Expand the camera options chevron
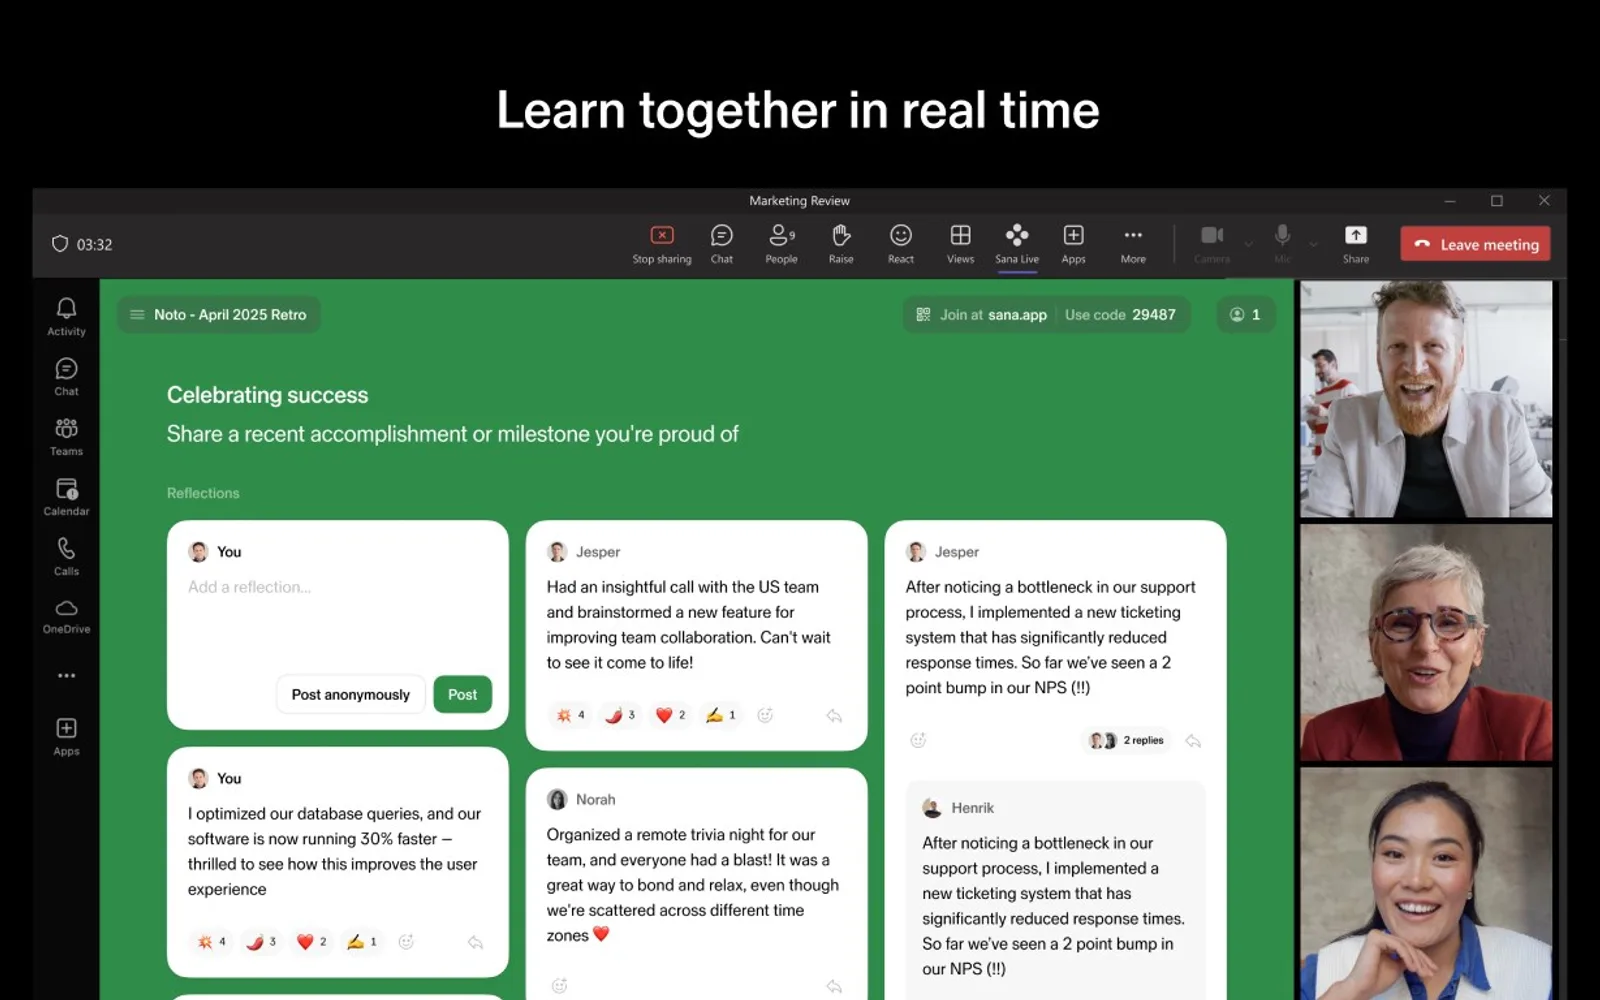 point(1248,244)
